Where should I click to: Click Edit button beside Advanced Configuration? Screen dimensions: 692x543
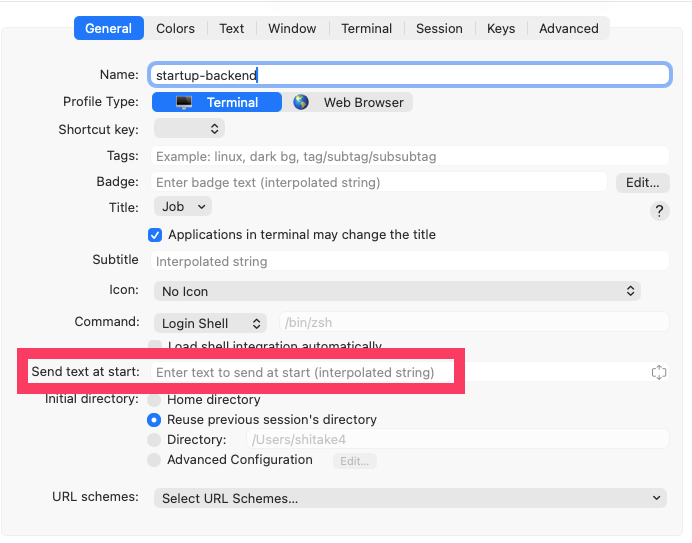354,461
